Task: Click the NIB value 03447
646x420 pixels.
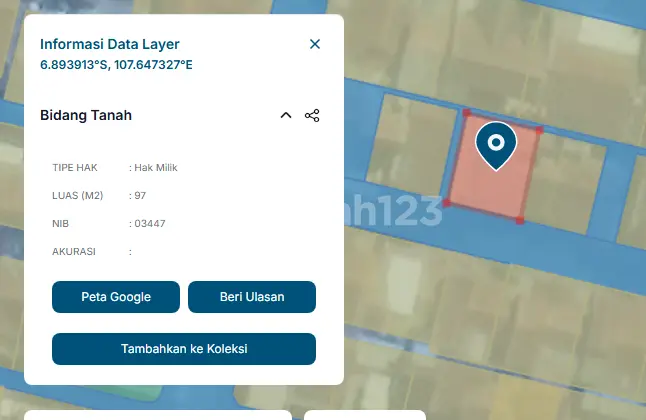Action: tap(150, 223)
